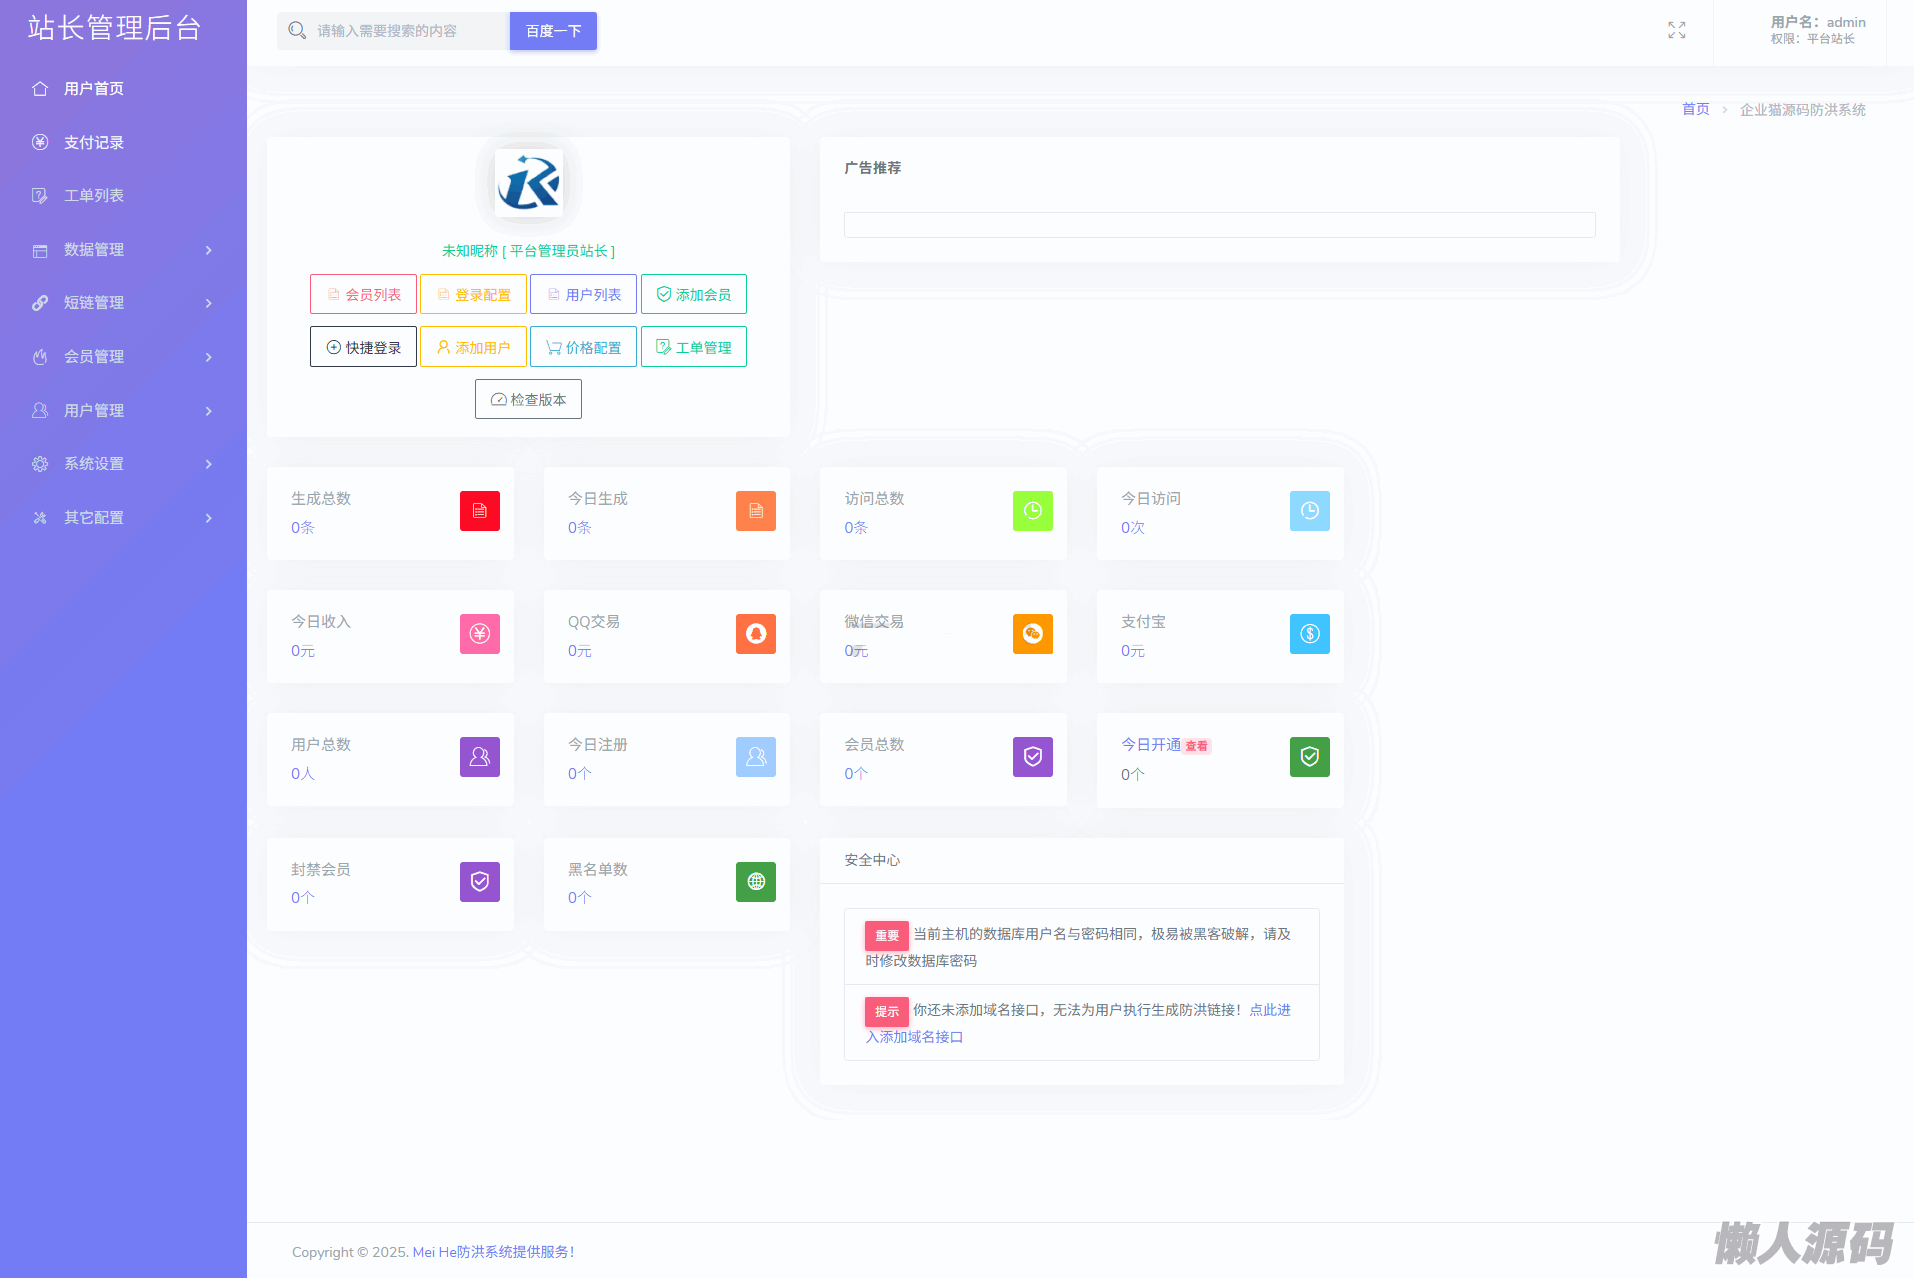Click the Mei He防洪系统提供服务 footer link
This screenshot has width=1914, height=1278.
(494, 1252)
